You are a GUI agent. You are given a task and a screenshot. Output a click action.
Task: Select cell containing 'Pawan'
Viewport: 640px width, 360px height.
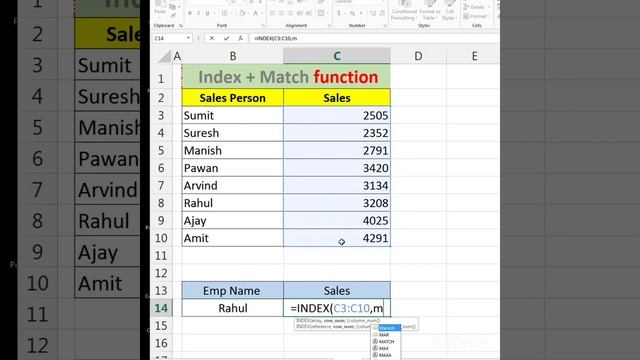(233, 168)
